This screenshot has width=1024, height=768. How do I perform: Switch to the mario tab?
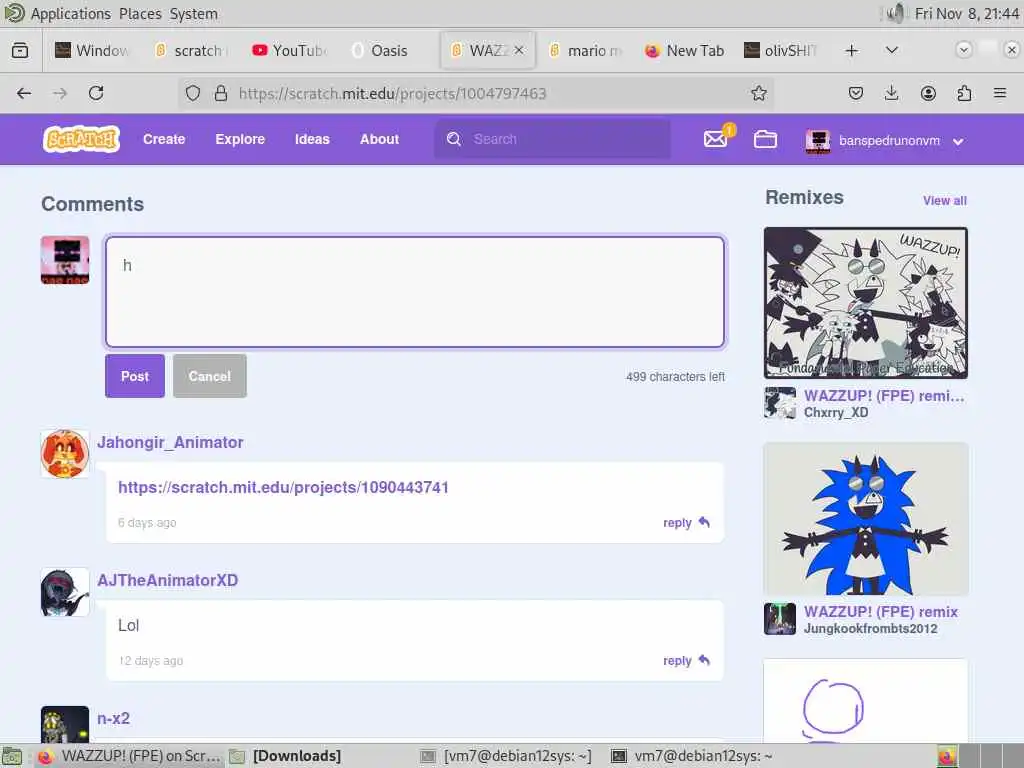(584, 50)
